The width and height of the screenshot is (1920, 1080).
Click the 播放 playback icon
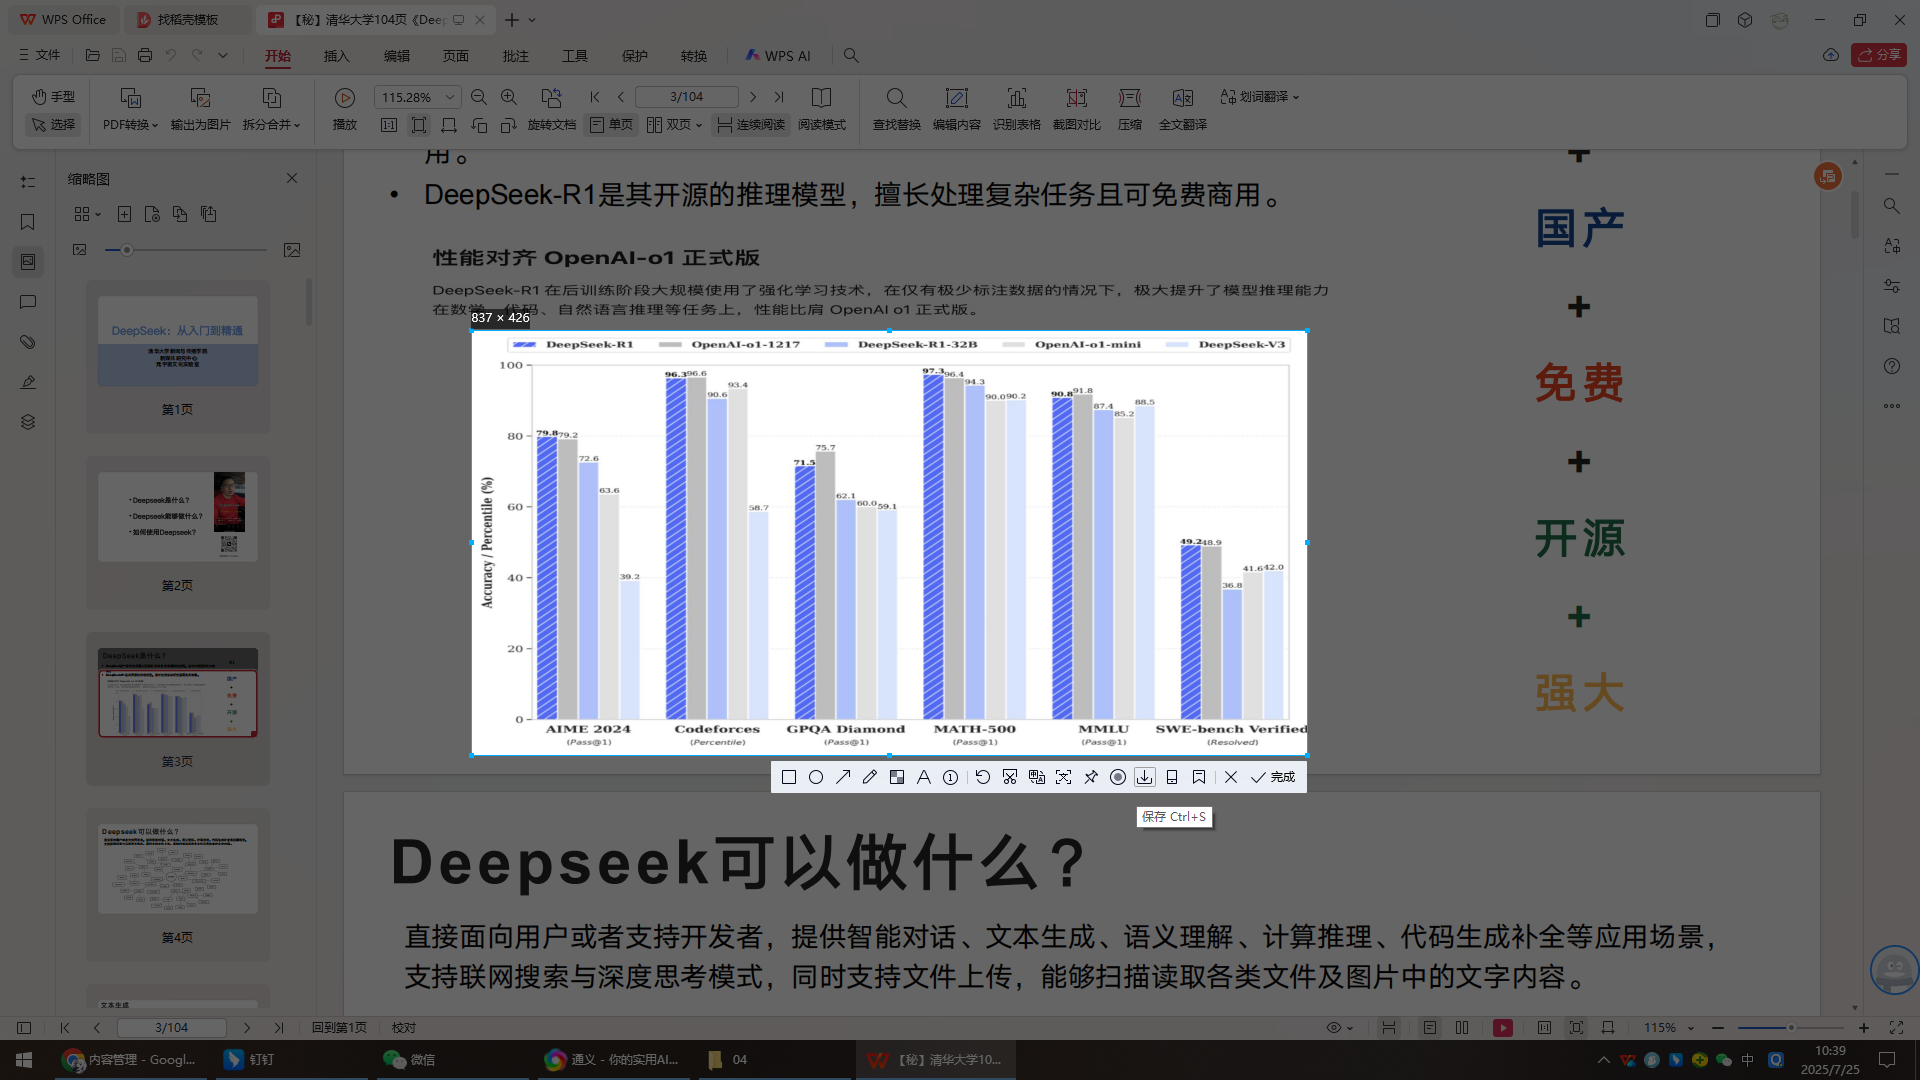tap(344, 97)
